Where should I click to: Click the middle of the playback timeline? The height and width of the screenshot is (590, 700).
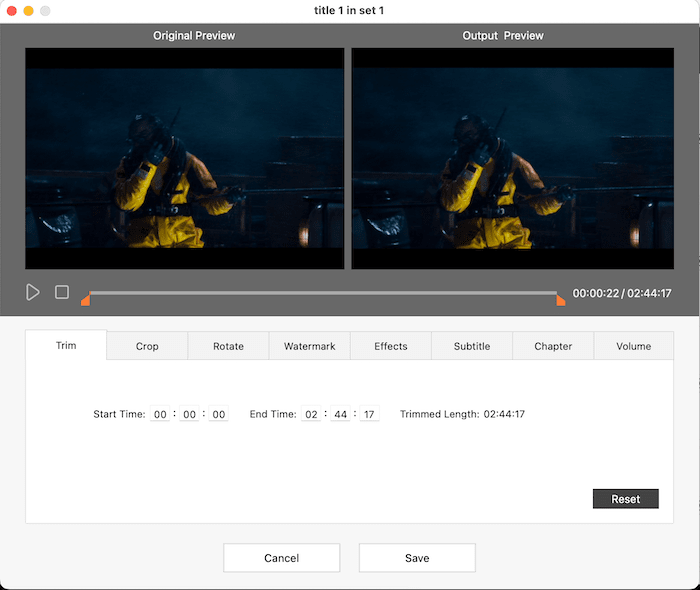[323, 293]
